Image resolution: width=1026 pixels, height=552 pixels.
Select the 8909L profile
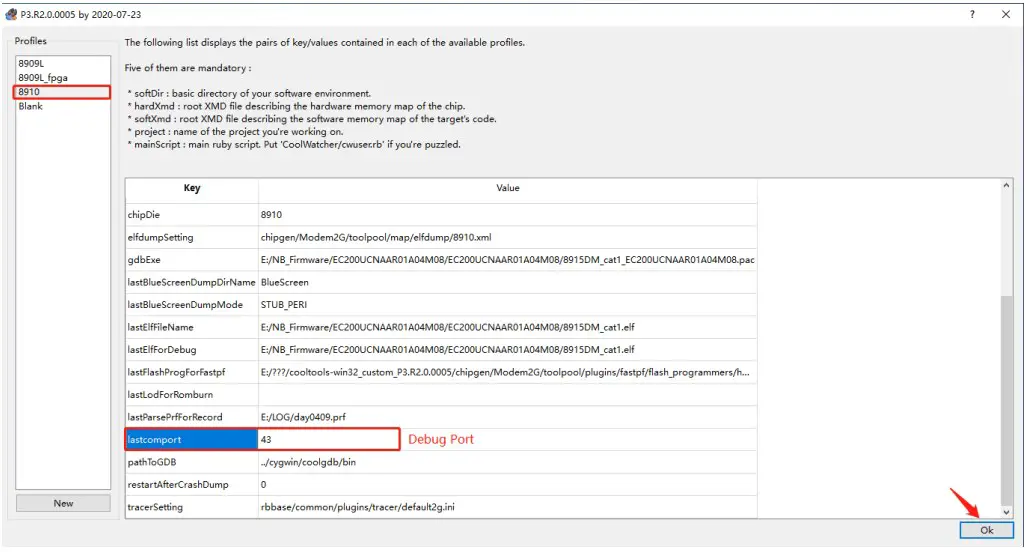pos(32,63)
